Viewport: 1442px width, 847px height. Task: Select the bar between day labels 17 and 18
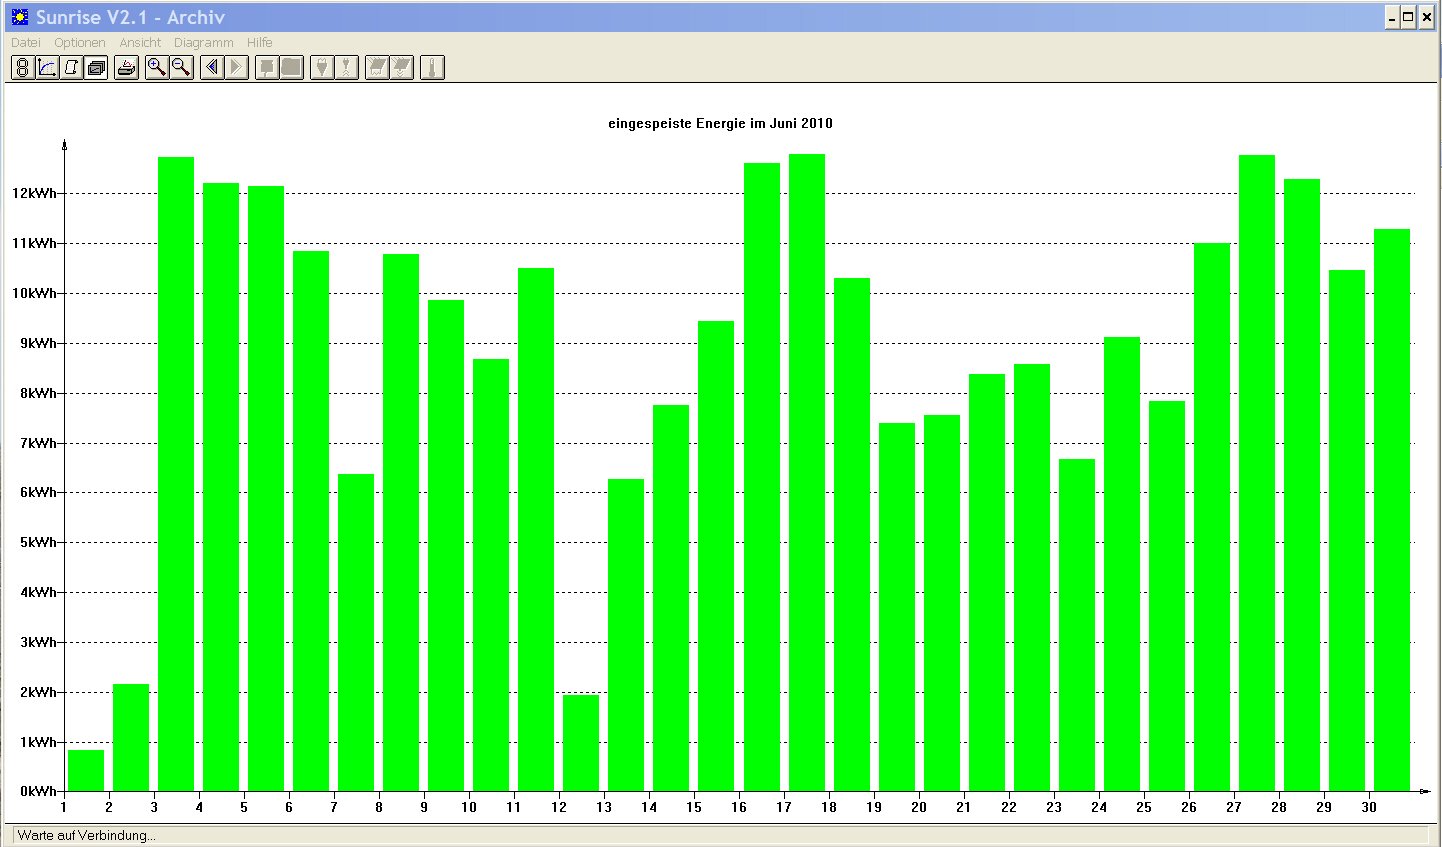(x=807, y=473)
